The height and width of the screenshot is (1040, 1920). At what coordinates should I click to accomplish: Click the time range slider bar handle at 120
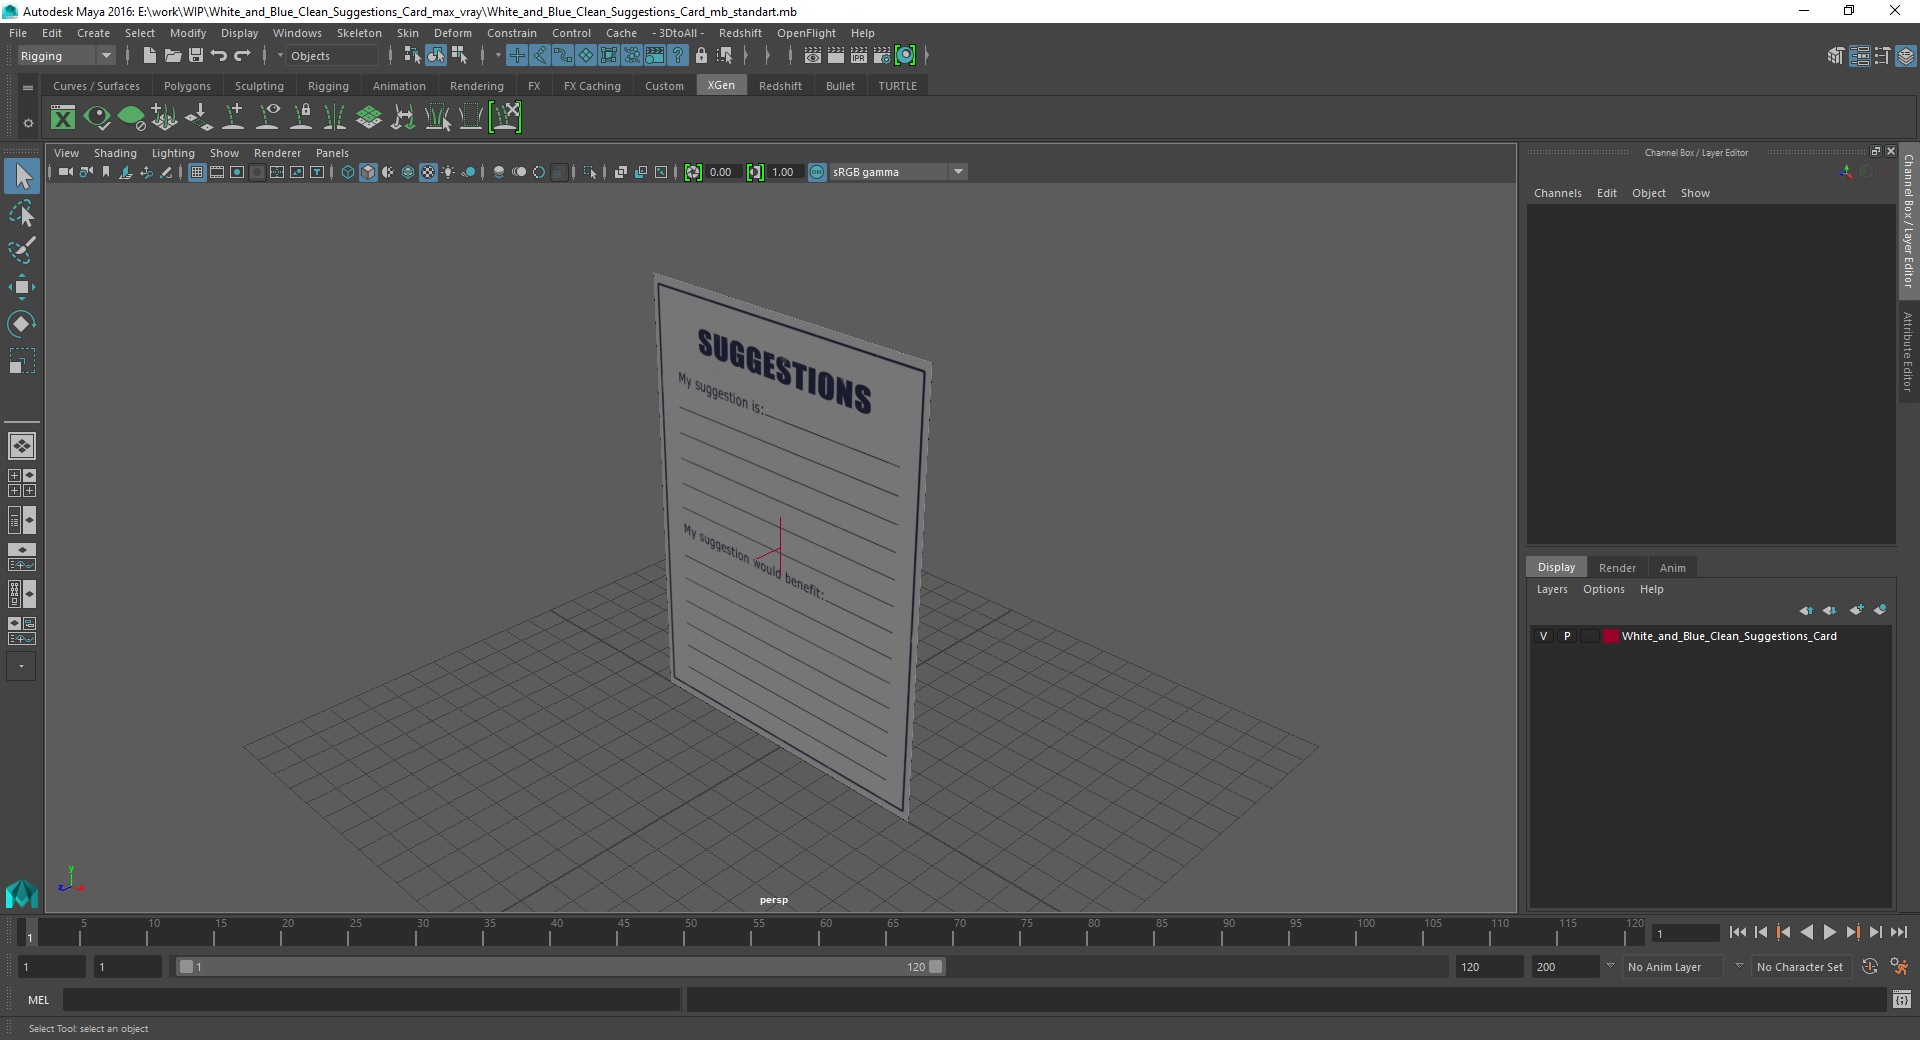pyautogui.click(x=936, y=967)
